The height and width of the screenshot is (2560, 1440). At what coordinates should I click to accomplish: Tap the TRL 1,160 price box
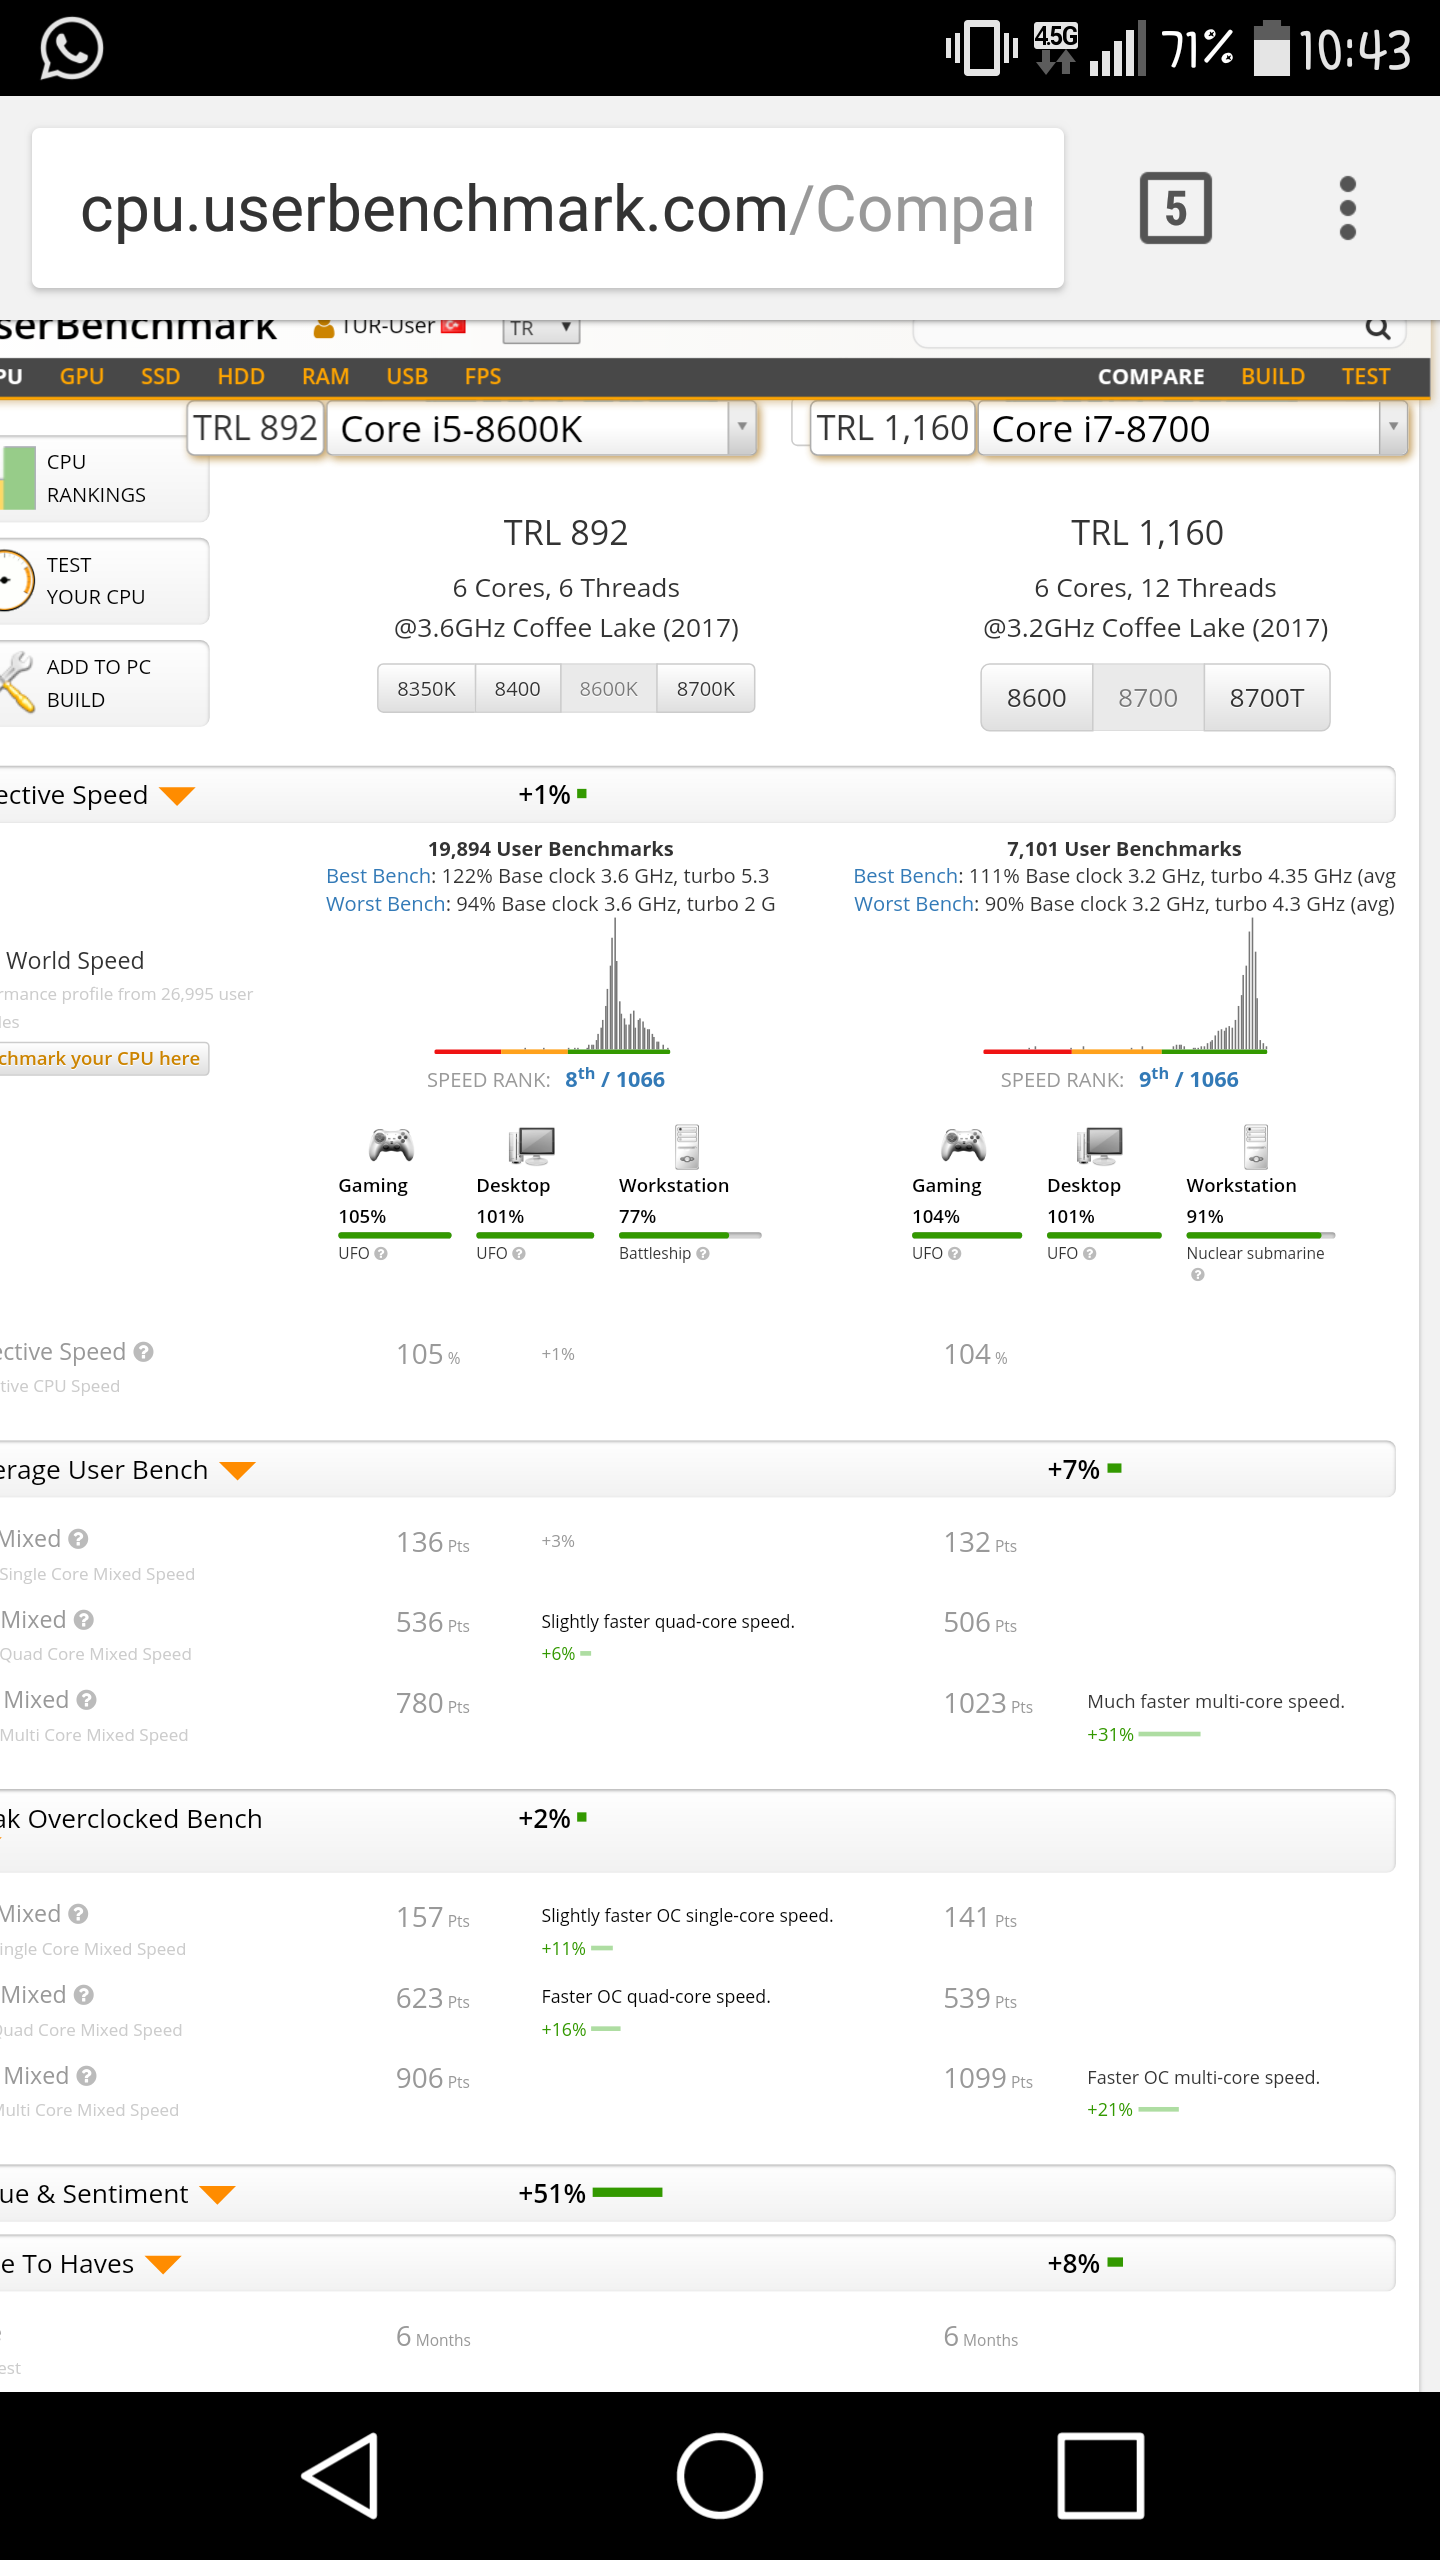[x=892, y=428]
